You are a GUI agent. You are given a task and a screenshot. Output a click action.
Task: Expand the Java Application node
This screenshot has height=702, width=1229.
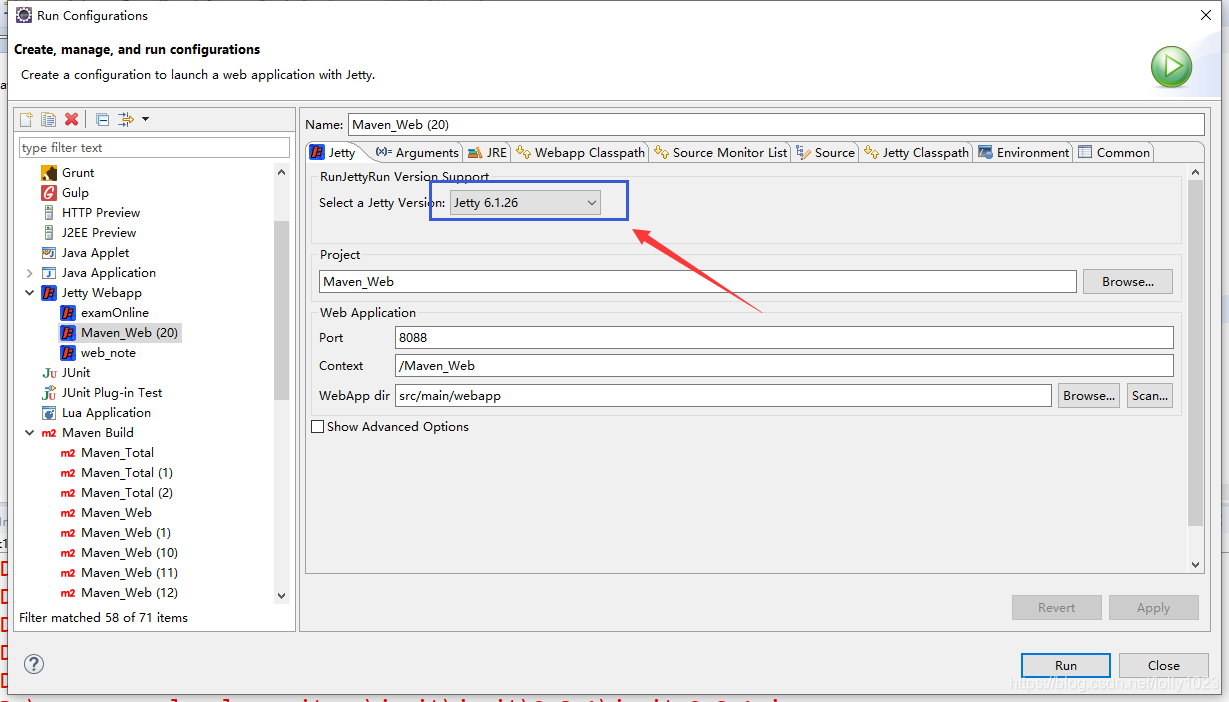coord(29,272)
